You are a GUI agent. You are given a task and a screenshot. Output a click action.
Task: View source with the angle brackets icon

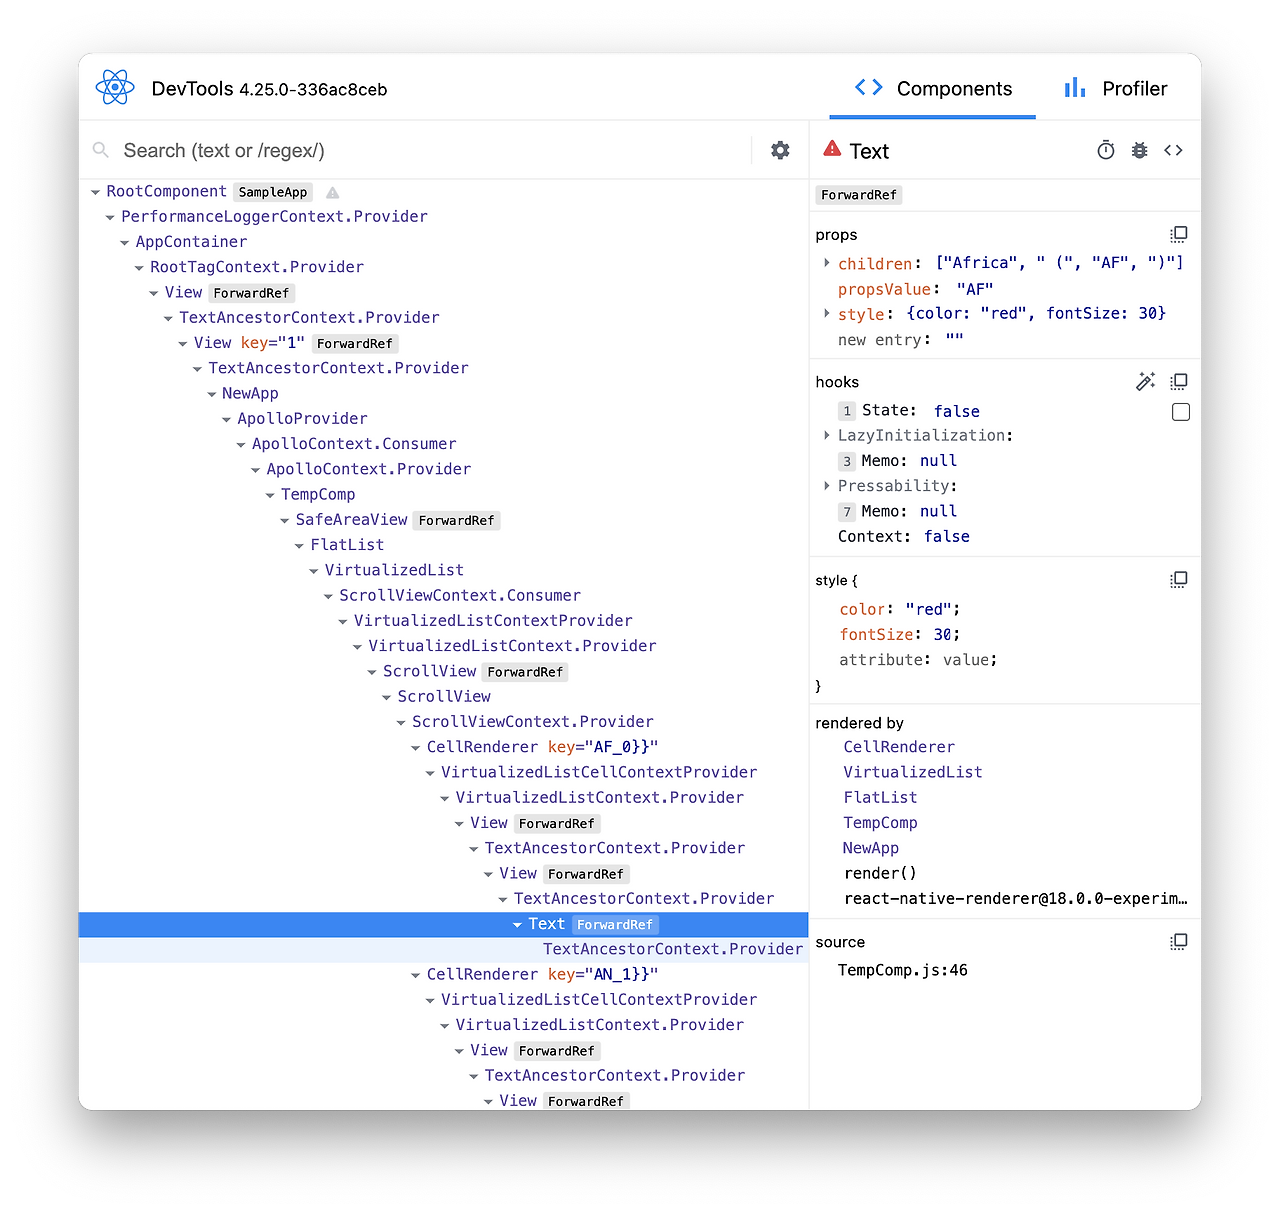(1173, 149)
